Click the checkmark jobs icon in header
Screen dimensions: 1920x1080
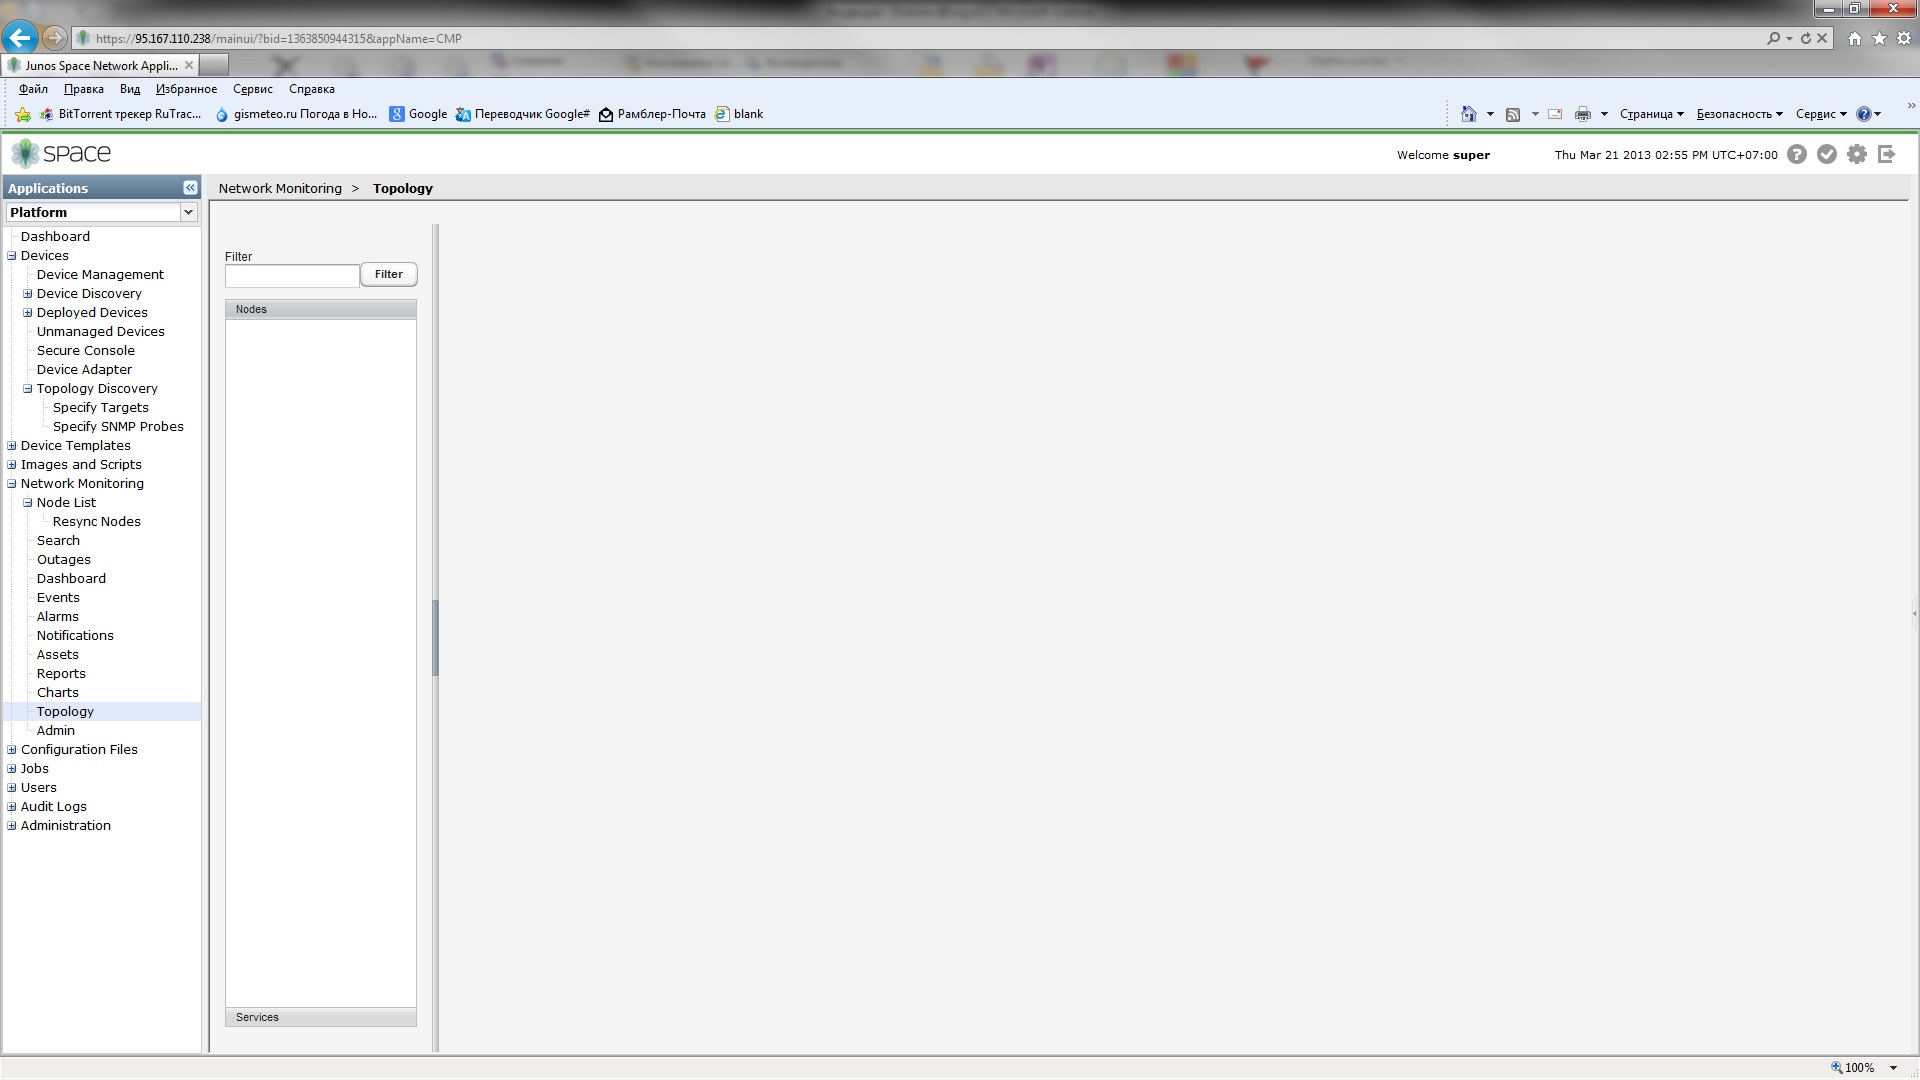click(1827, 154)
